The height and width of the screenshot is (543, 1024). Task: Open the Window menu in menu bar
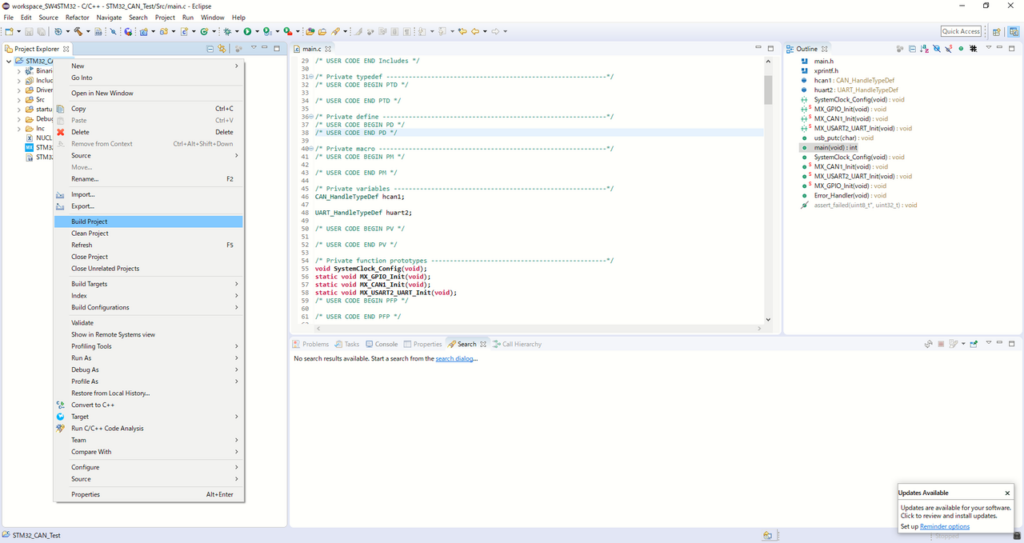tap(212, 18)
